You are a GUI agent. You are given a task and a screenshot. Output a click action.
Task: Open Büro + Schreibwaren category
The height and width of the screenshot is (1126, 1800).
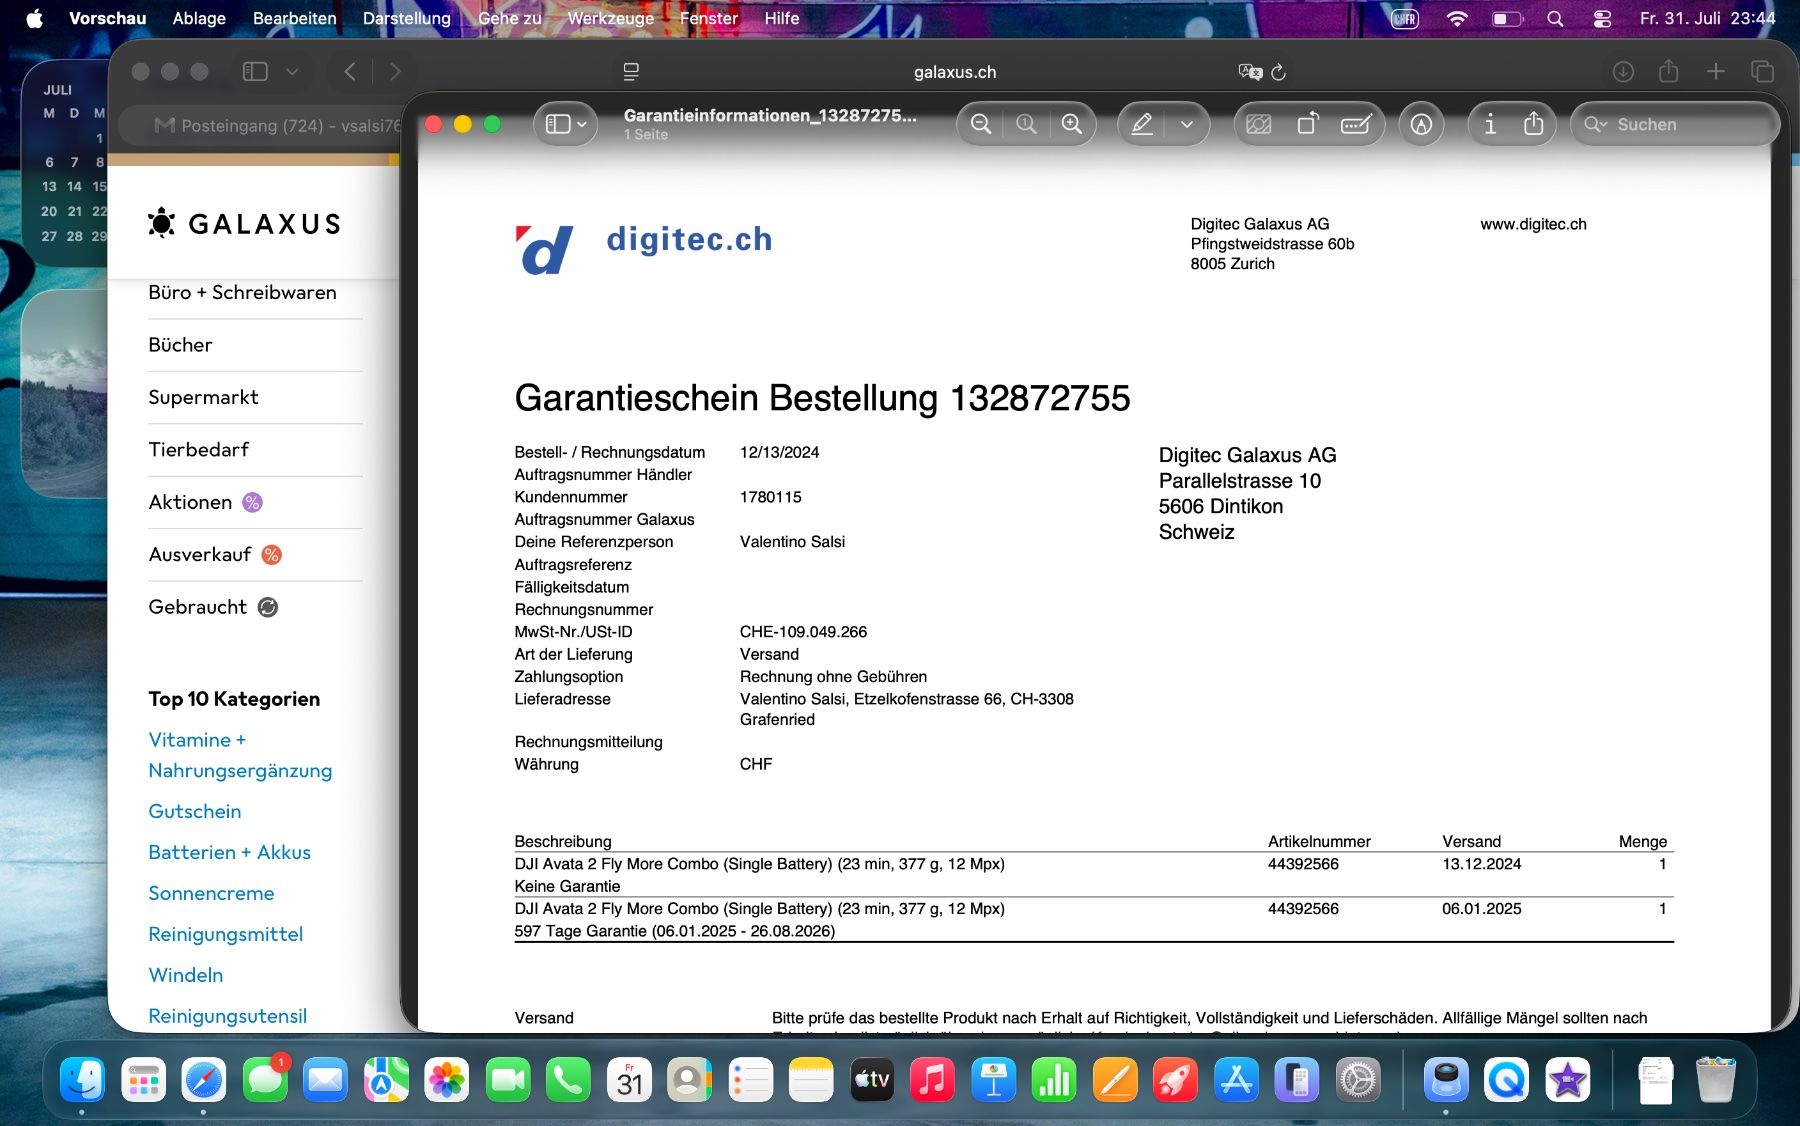(242, 292)
